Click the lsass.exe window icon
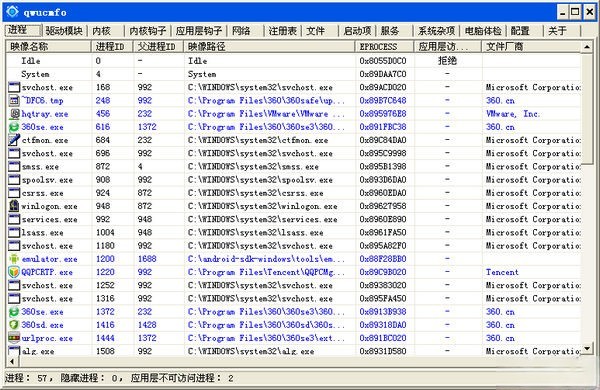Viewport: 600px width, 390px height. [x=14, y=233]
